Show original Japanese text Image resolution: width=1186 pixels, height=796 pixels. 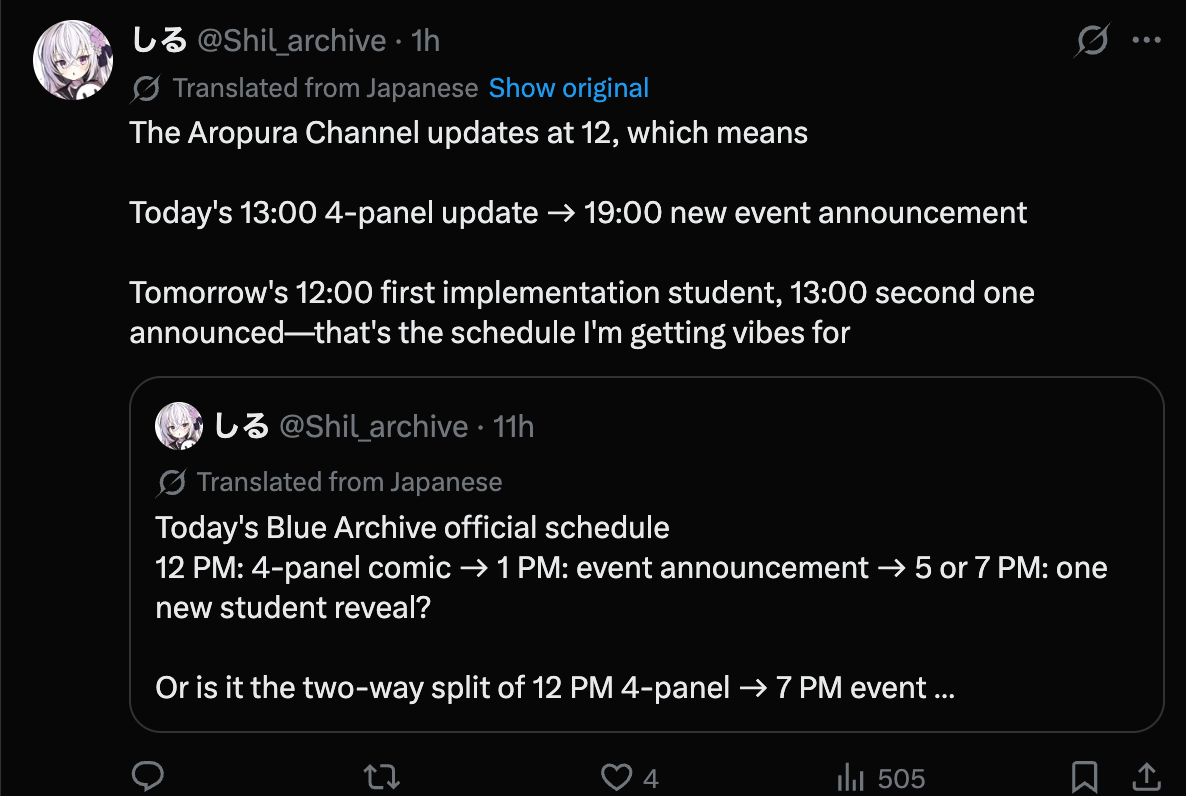(x=569, y=88)
